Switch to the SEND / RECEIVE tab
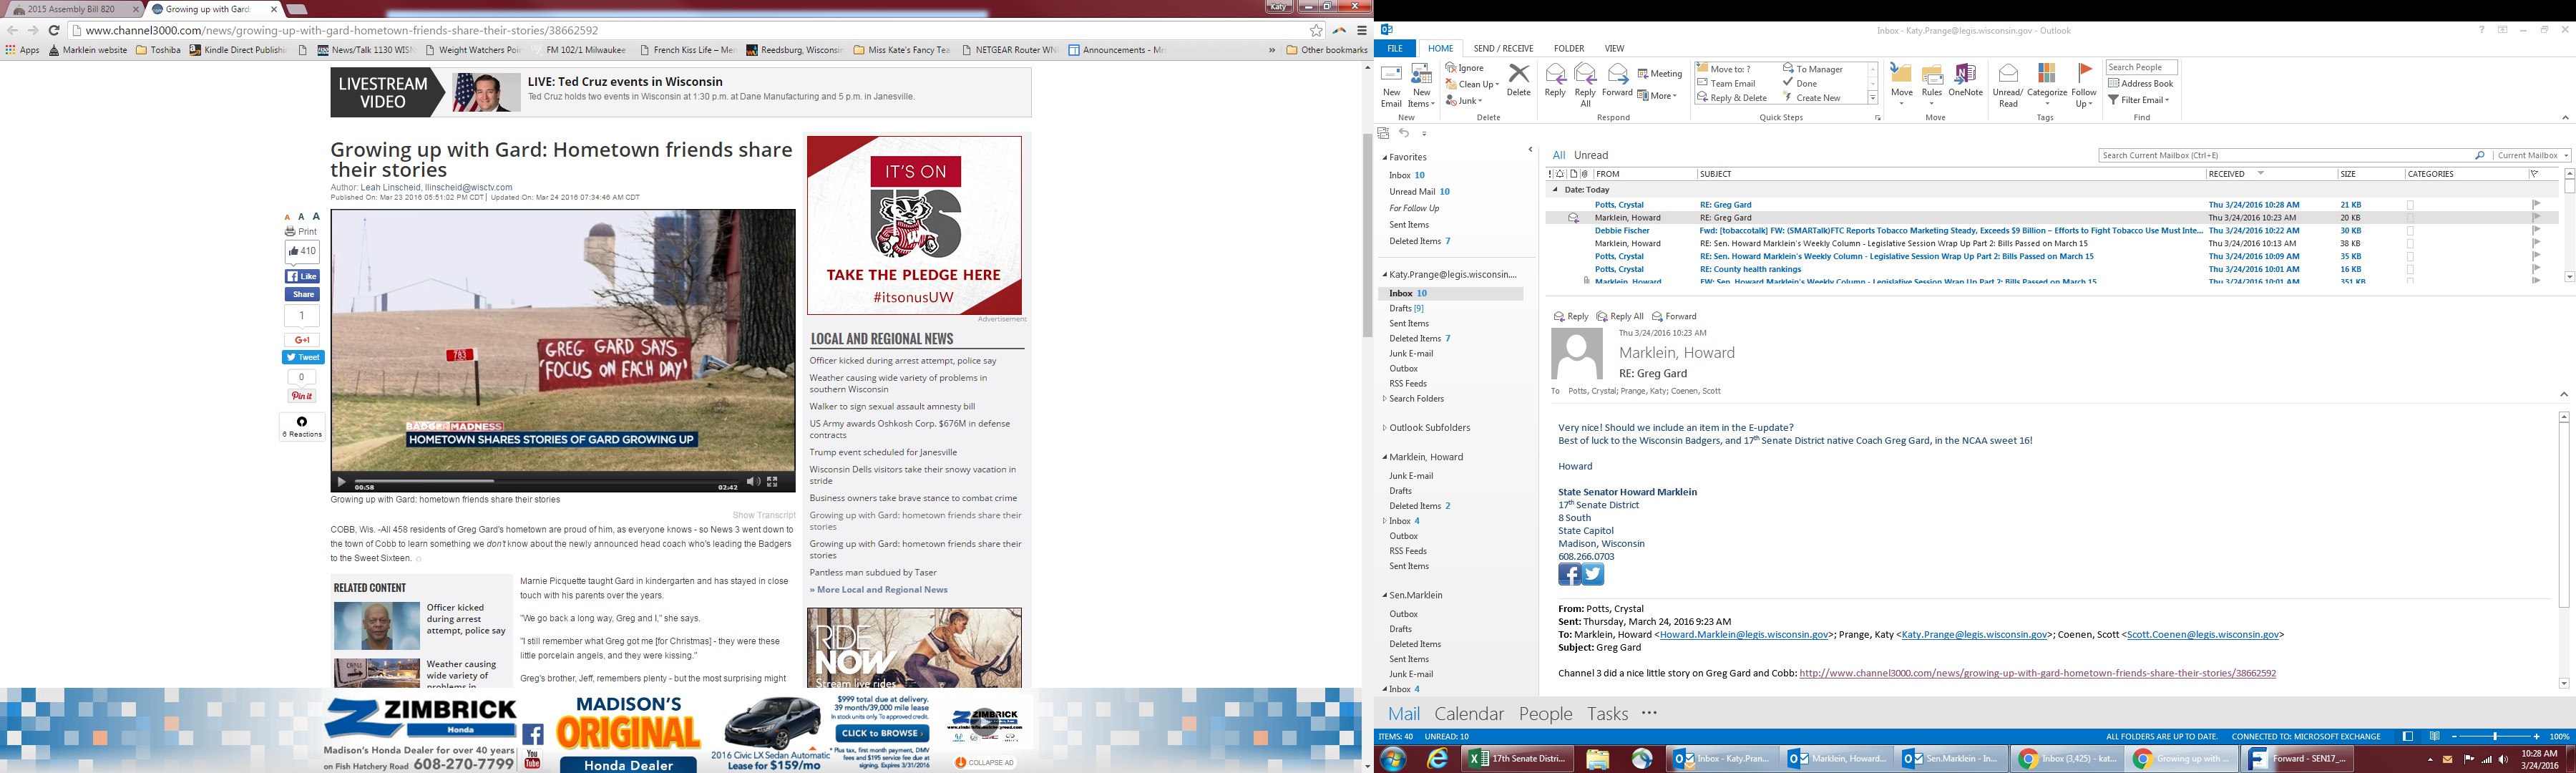 (x=1503, y=48)
